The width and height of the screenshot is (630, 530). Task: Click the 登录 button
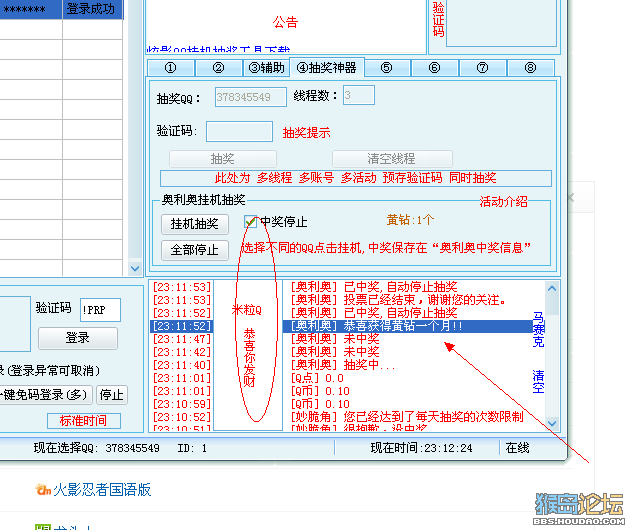(x=78, y=338)
